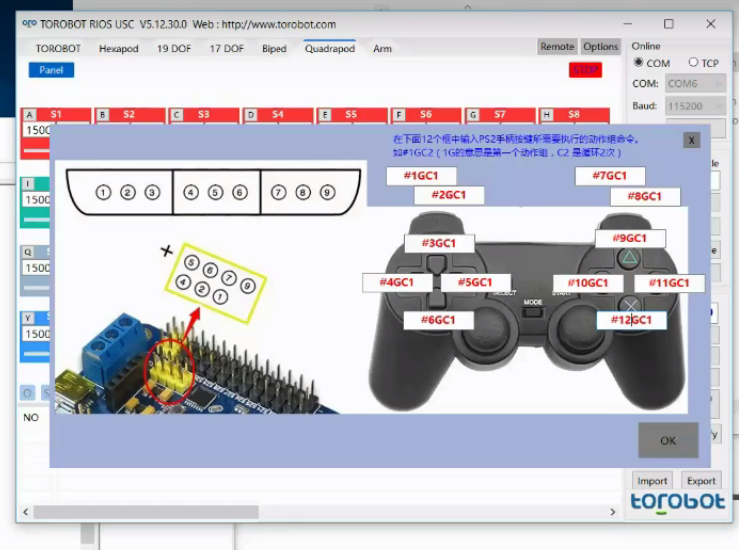The image size is (739, 550).
Task: Switch to the Hexapod tab
Action: click(x=119, y=49)
